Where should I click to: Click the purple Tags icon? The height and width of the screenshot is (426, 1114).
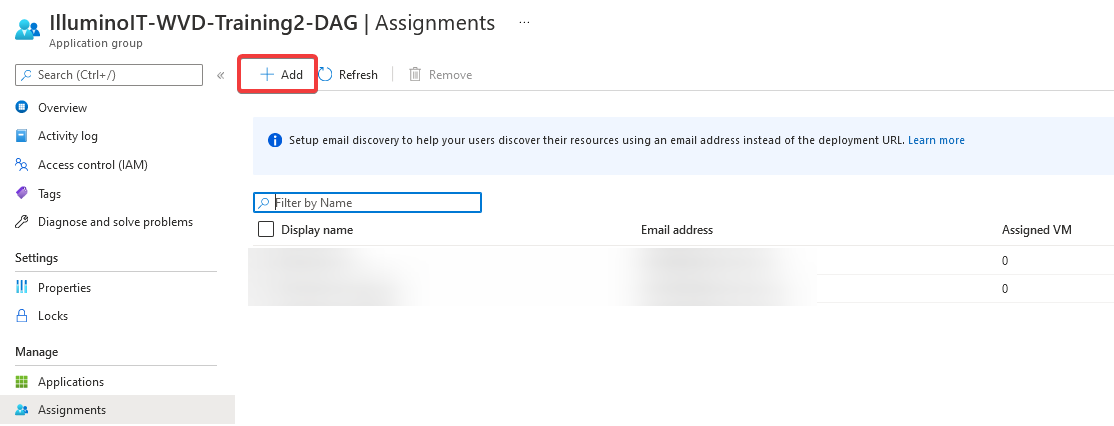click(x=21, y=193)
